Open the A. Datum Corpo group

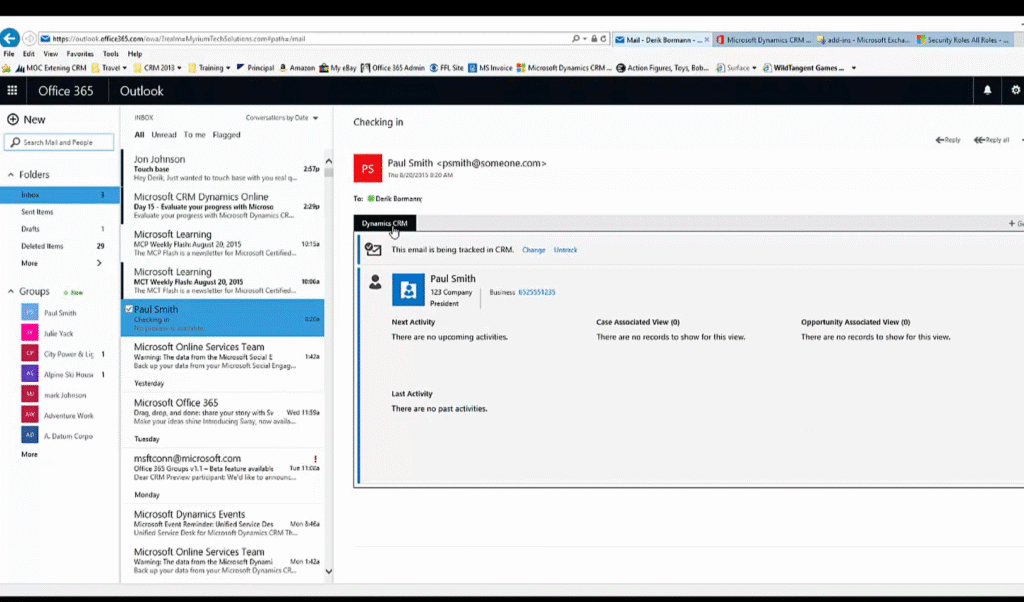59,436
